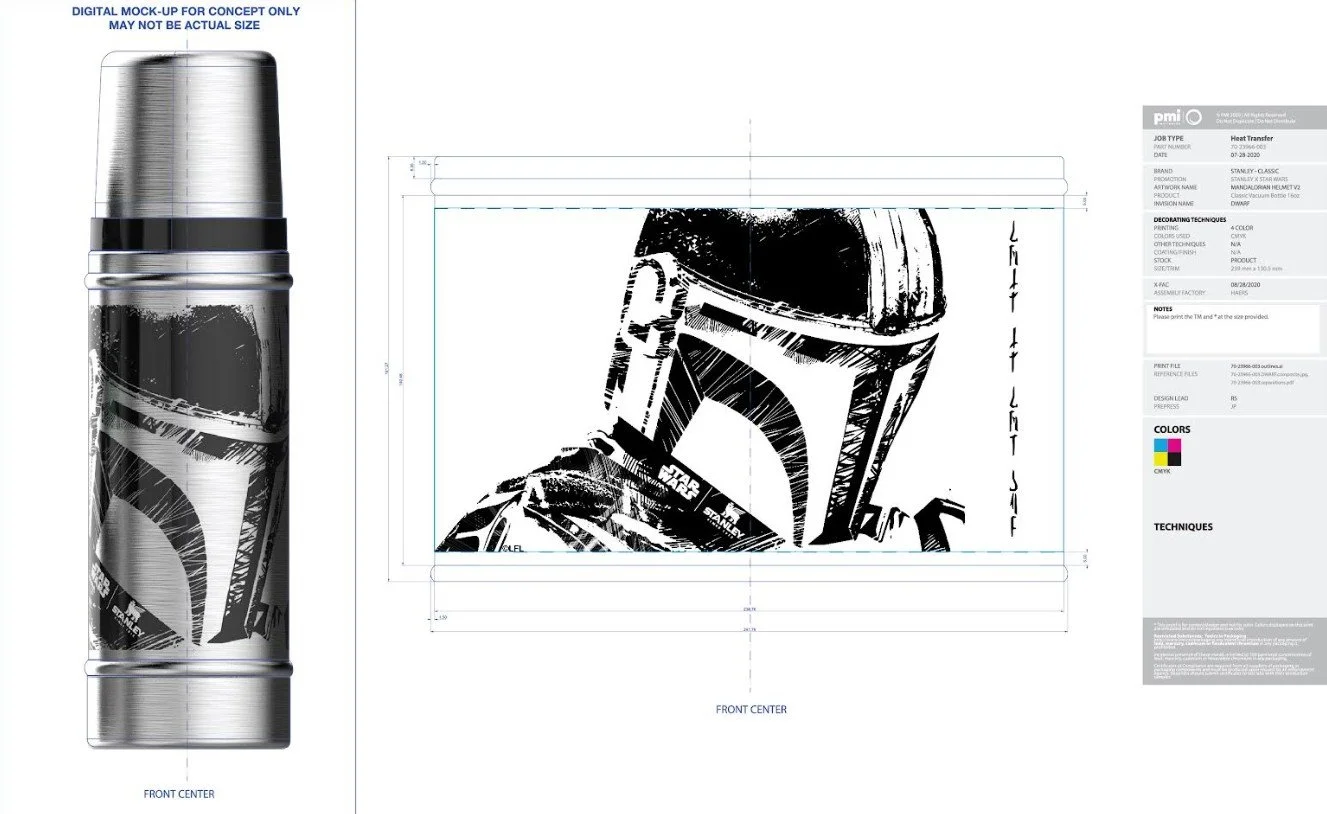Click the '08/28/2020' X-FAC date
Viewport: 1327px width, 814px height.
1245,285
